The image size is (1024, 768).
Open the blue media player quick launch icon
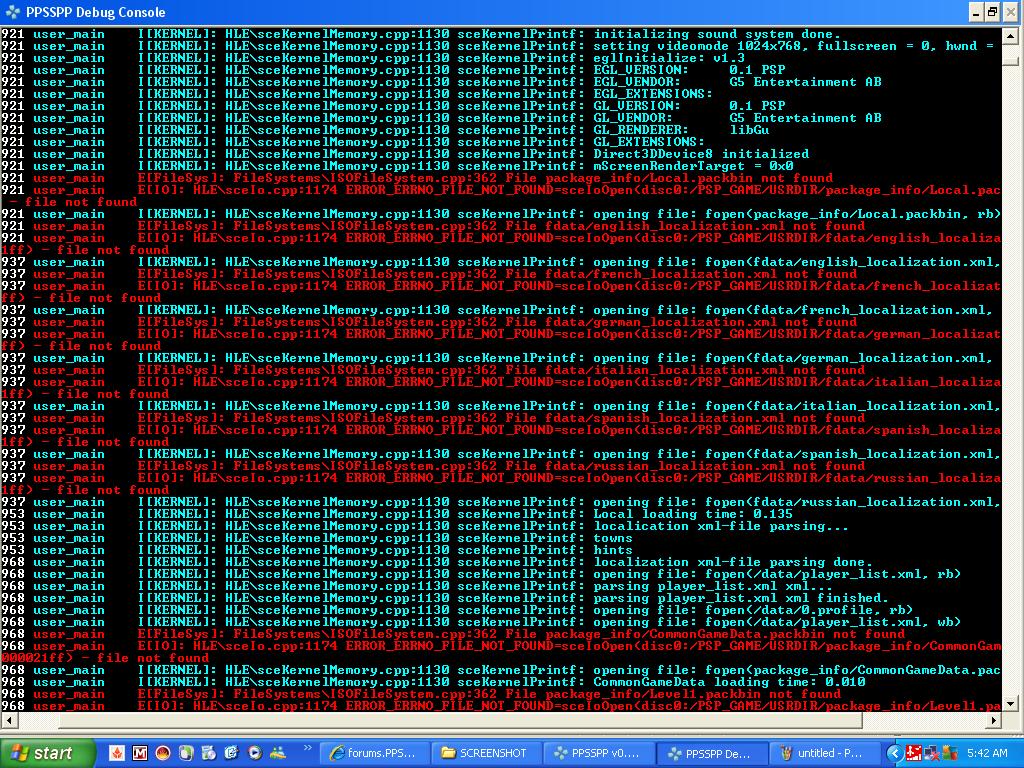254,753
